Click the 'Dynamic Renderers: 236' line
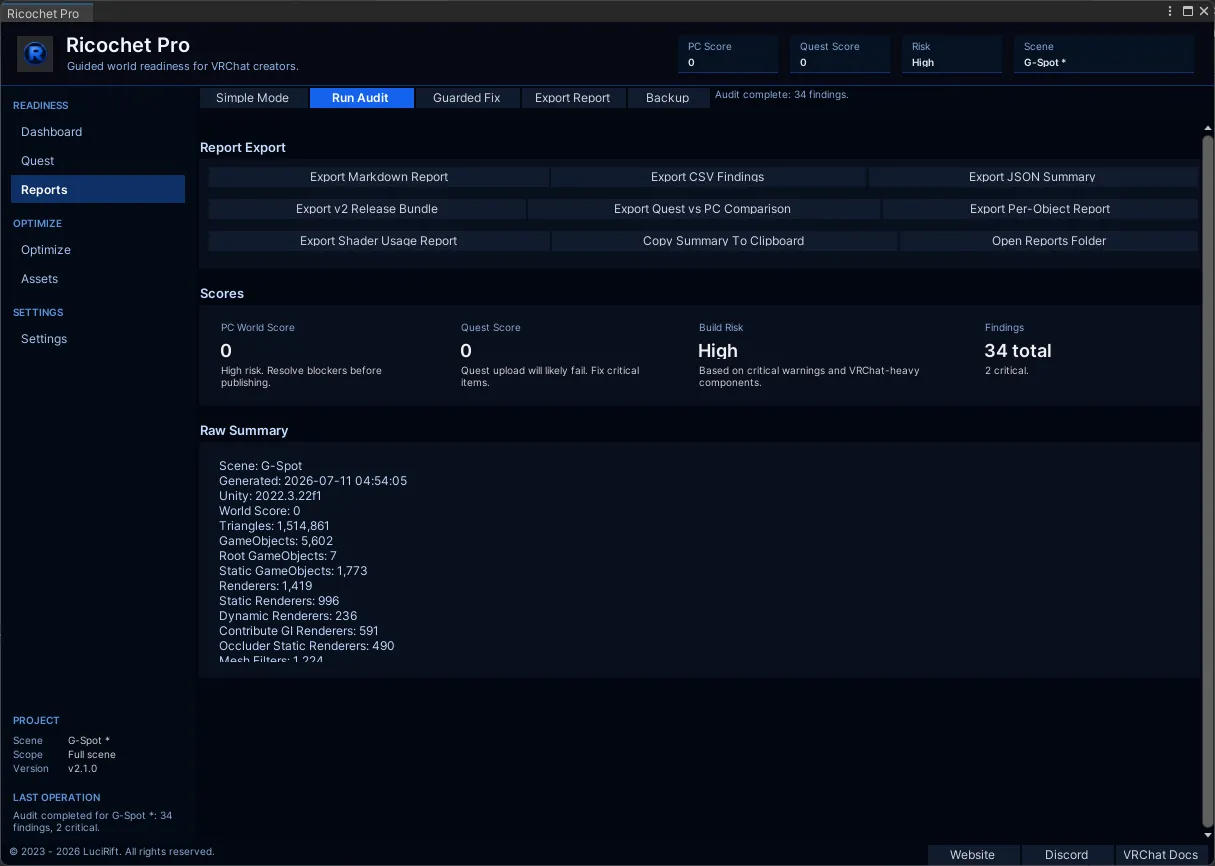This screenshot has width=1215, height=866. tap(288, 616)
